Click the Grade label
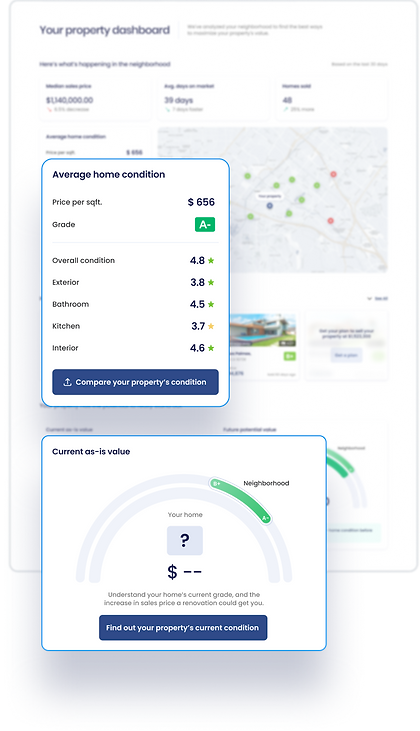Screen dimensions: 420x731 [63, 225]
